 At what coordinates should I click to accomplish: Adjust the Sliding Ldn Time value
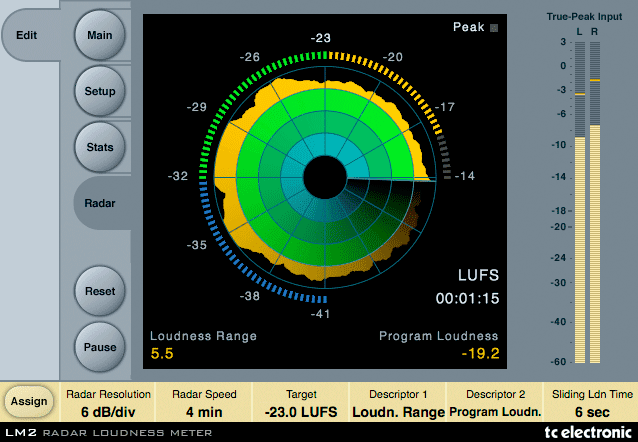click(x=590, y=403)
